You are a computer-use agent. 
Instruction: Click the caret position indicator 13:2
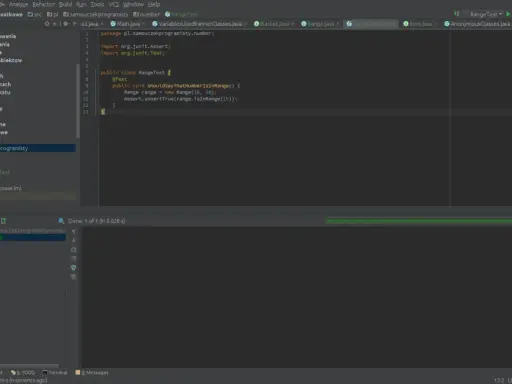click(499, 380)
